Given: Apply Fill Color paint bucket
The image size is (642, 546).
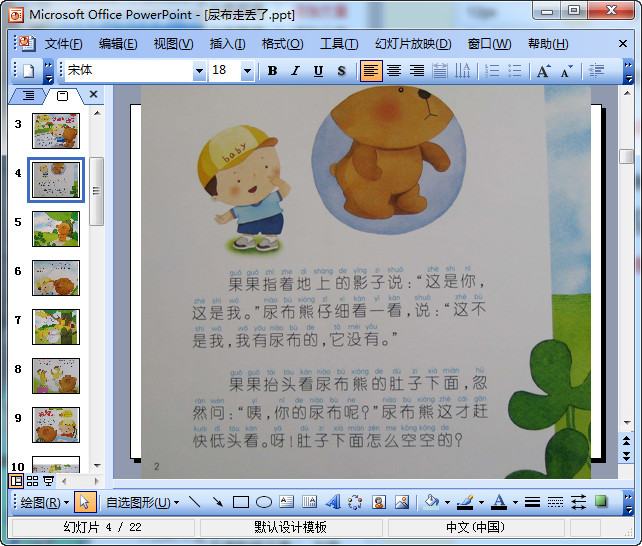Looking at the screenshot, I should 432,502.
